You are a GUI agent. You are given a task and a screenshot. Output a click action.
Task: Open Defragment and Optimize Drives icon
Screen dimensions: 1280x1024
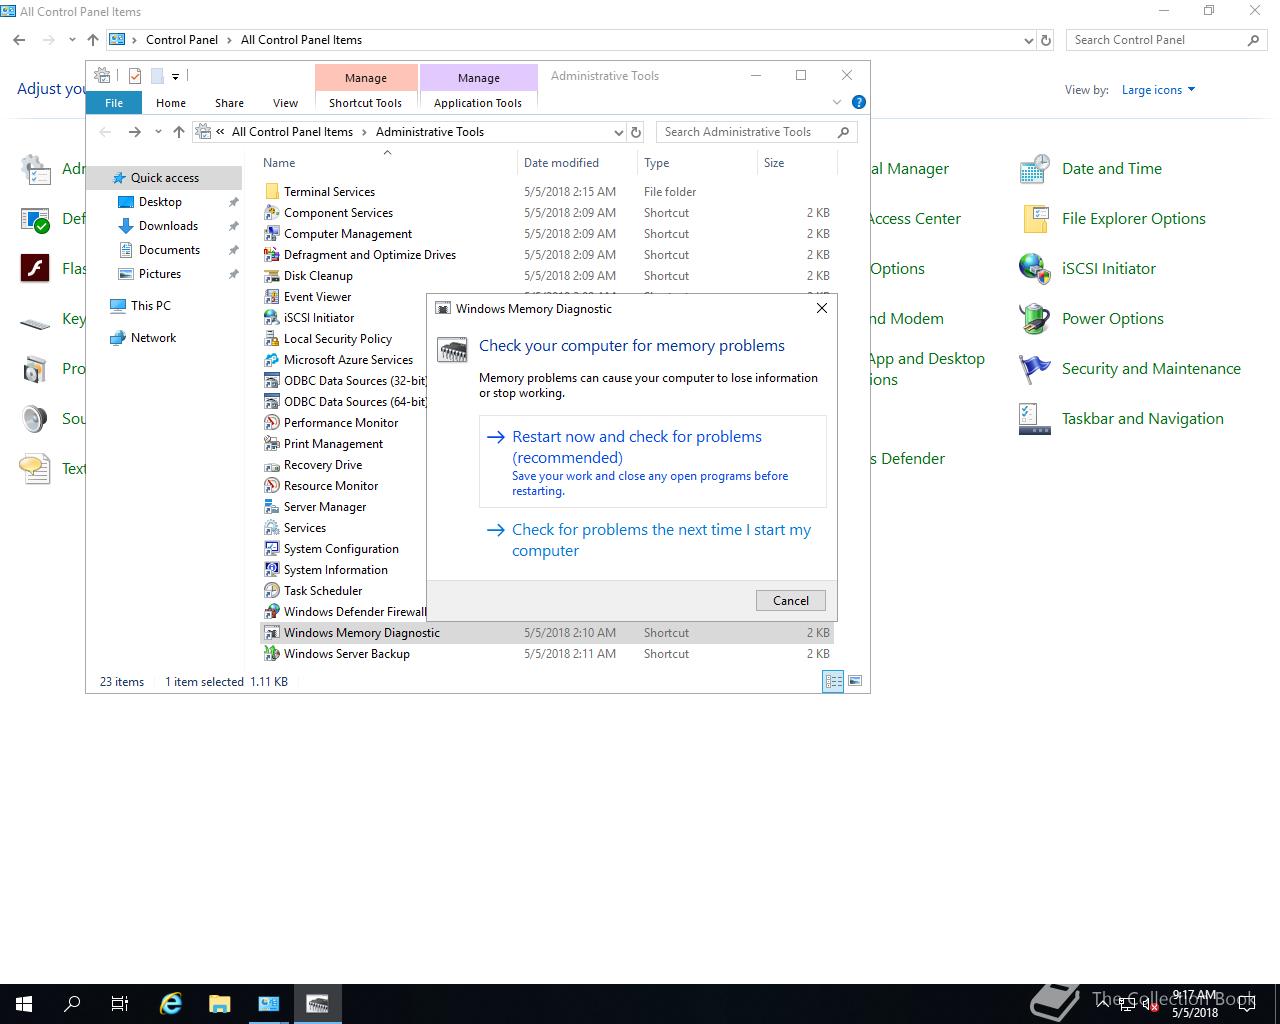pos(271,255)
